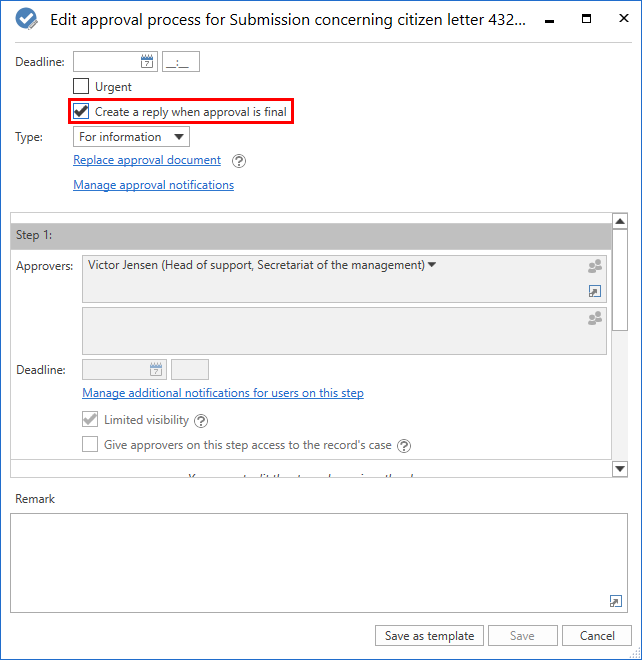Click Manage additional notifications for users link
Viewport: 642px width, 660px height.
pyautogui.click(x=223, y=393)
